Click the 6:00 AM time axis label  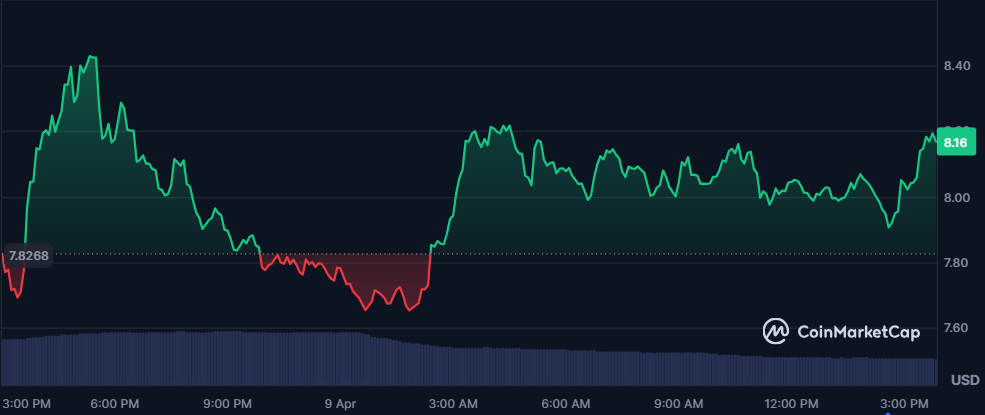pos(566,403)
